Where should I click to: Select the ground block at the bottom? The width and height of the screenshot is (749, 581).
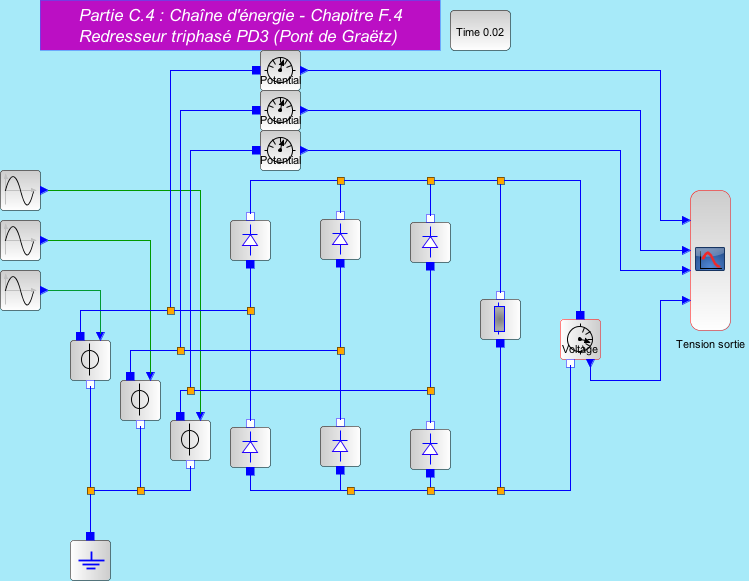click(x=90, y=560)
